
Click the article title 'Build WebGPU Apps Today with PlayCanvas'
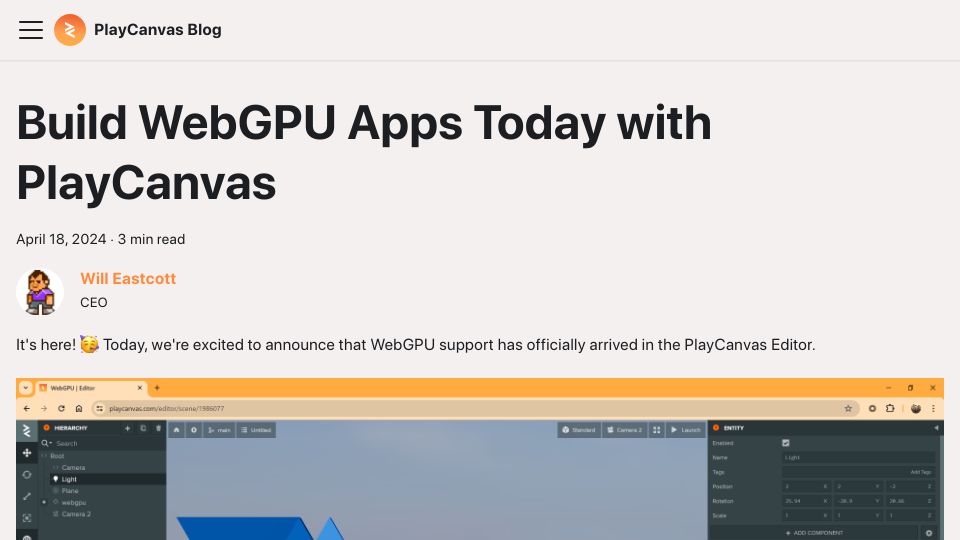(364, 153)
